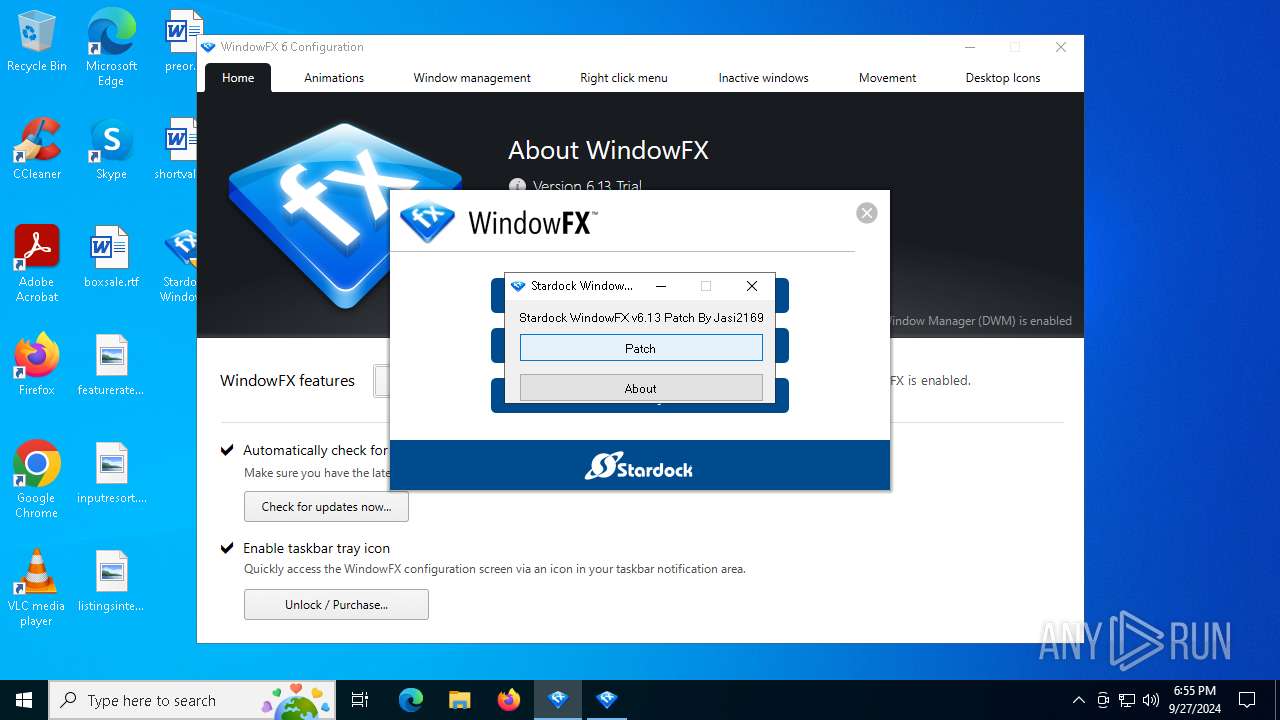Open the Movement tab
Viewport: 1280px width, 720px height.
click(x=887, y=77)
